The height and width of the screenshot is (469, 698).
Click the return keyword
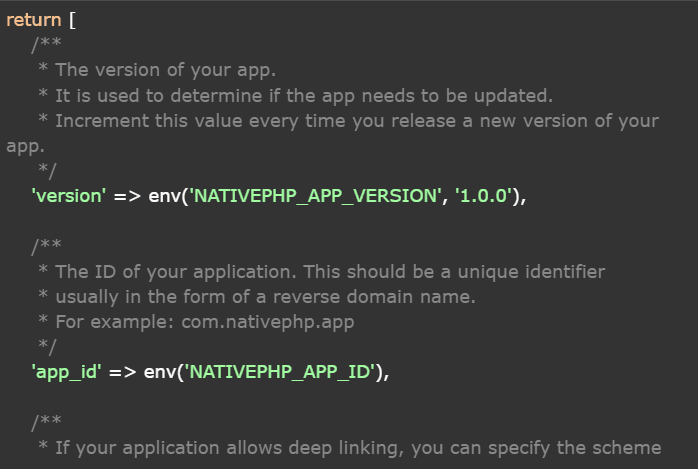[33, 21]
